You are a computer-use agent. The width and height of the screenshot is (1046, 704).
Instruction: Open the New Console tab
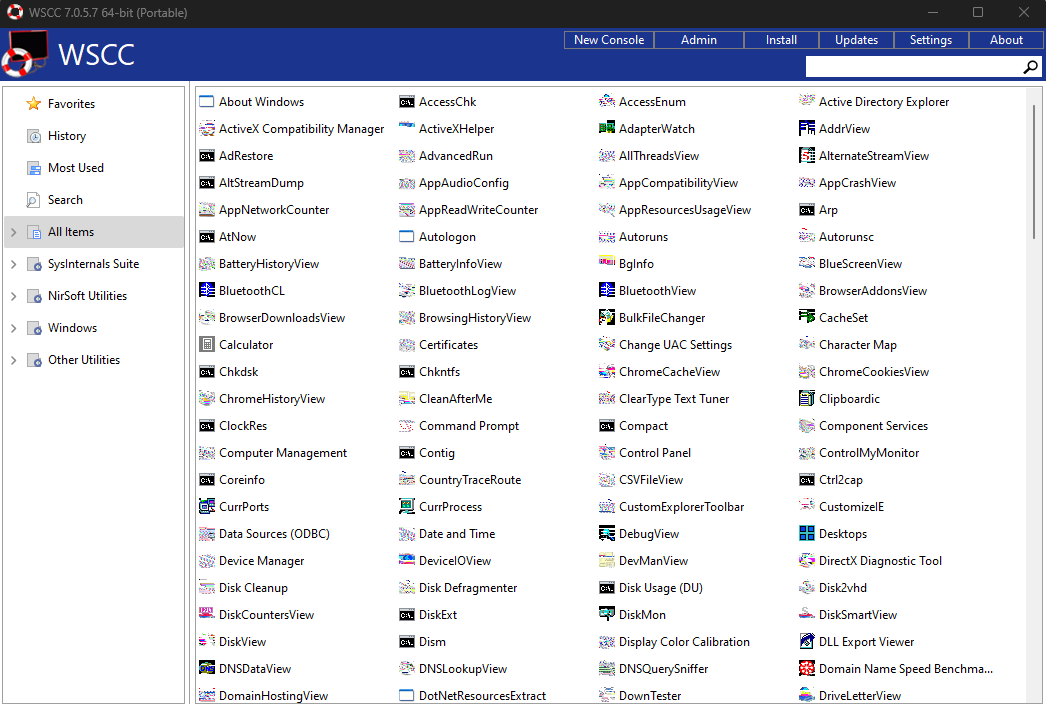[609, 40]
